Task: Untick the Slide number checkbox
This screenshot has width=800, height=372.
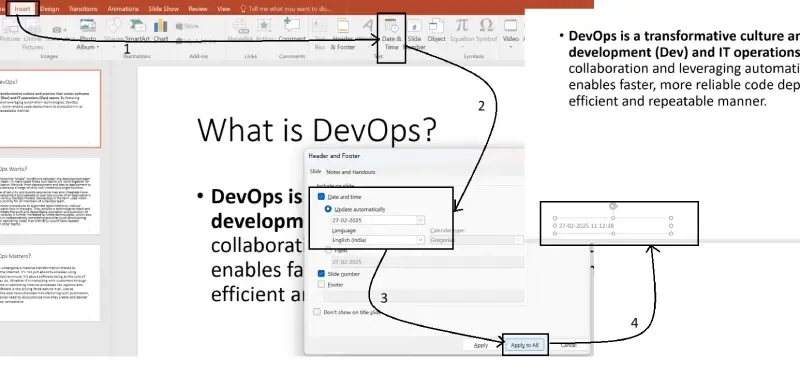Action: 321,274
